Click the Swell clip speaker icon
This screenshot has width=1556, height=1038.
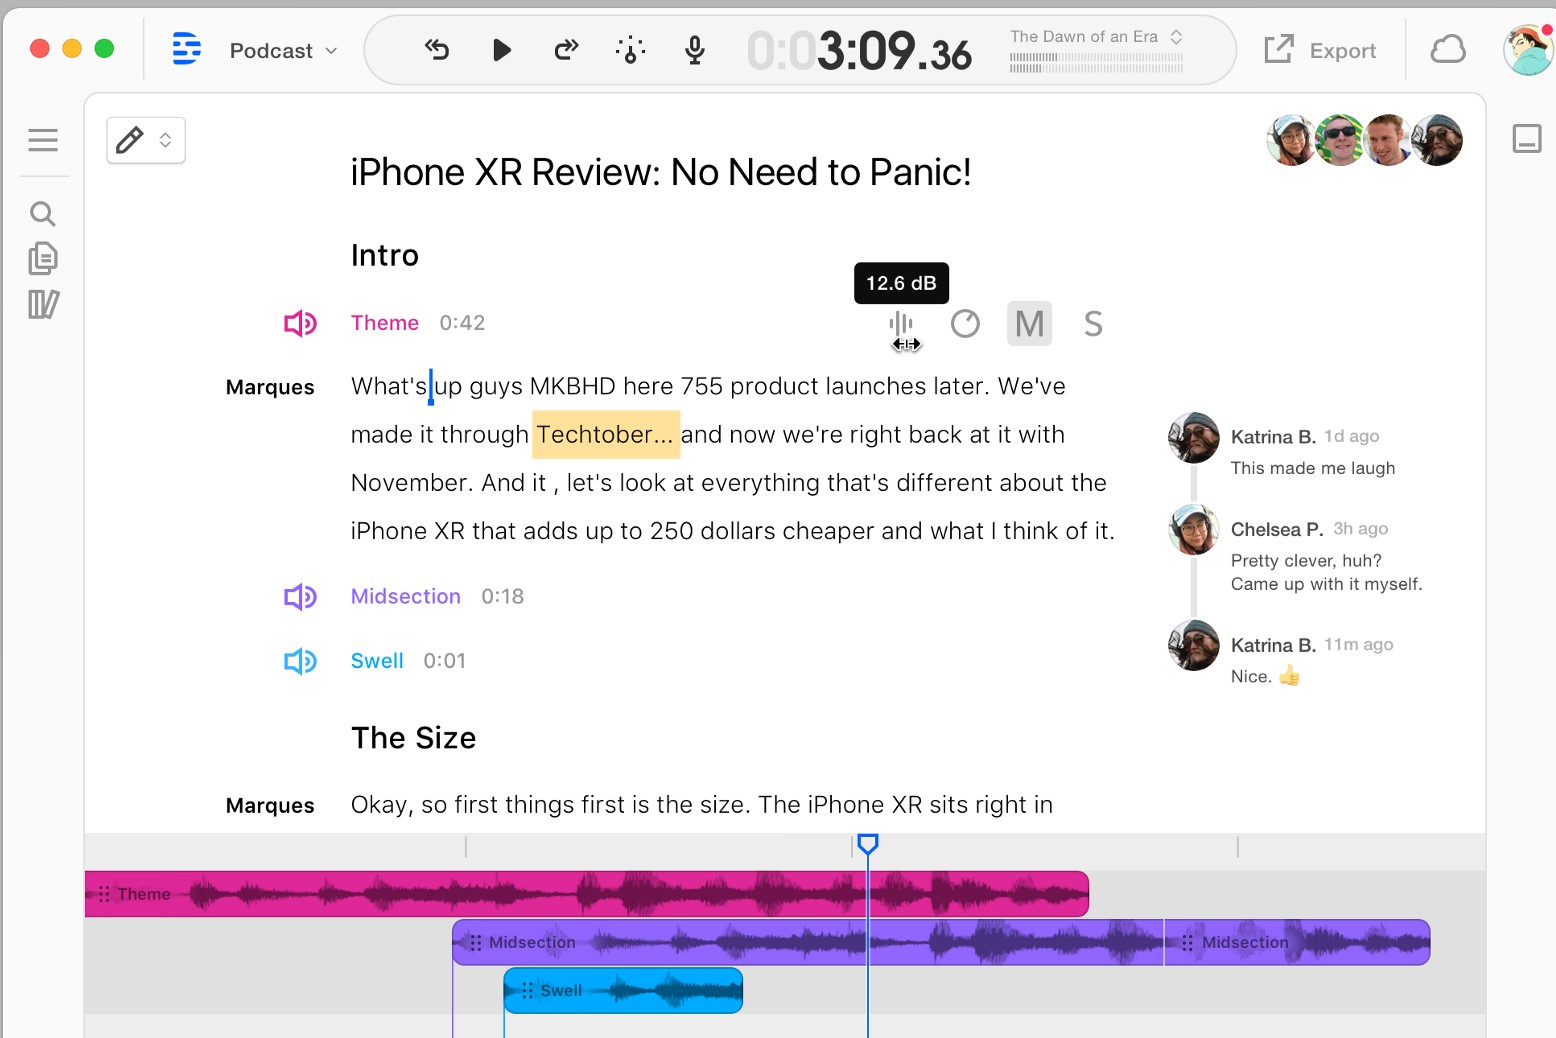coord(300,661)
